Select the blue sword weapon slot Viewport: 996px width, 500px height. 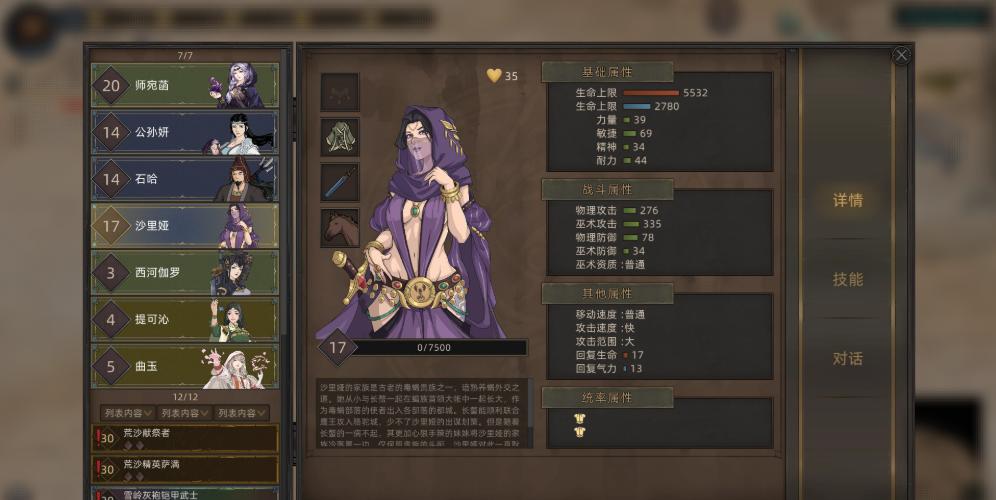point(340,182)
